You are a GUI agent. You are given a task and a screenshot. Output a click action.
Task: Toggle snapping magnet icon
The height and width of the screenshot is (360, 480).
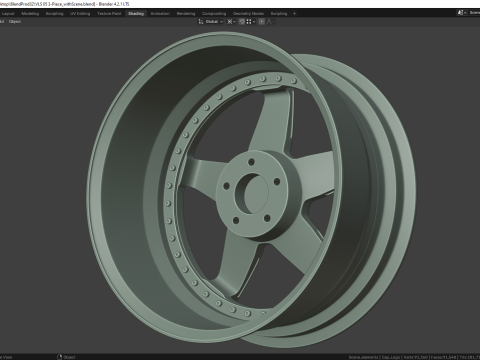(242, 22)
